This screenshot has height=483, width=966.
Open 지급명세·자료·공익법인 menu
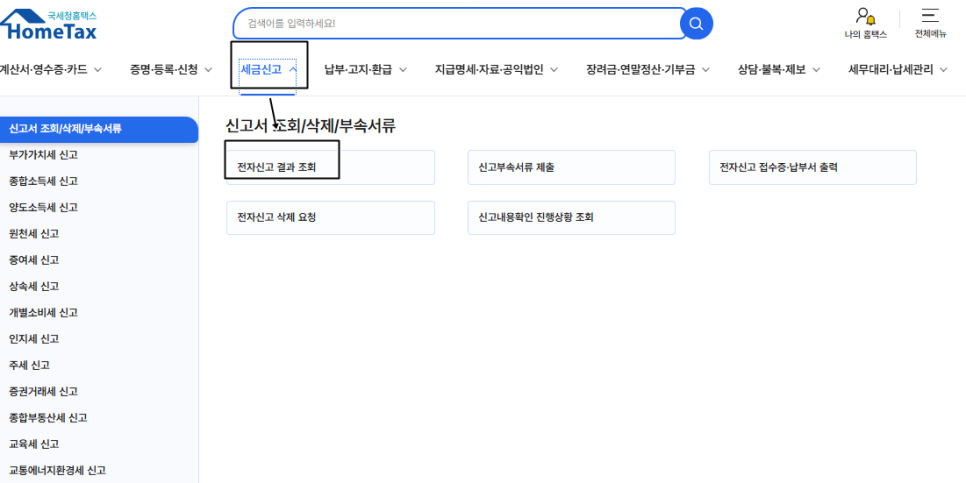click(x=489, y=70)
